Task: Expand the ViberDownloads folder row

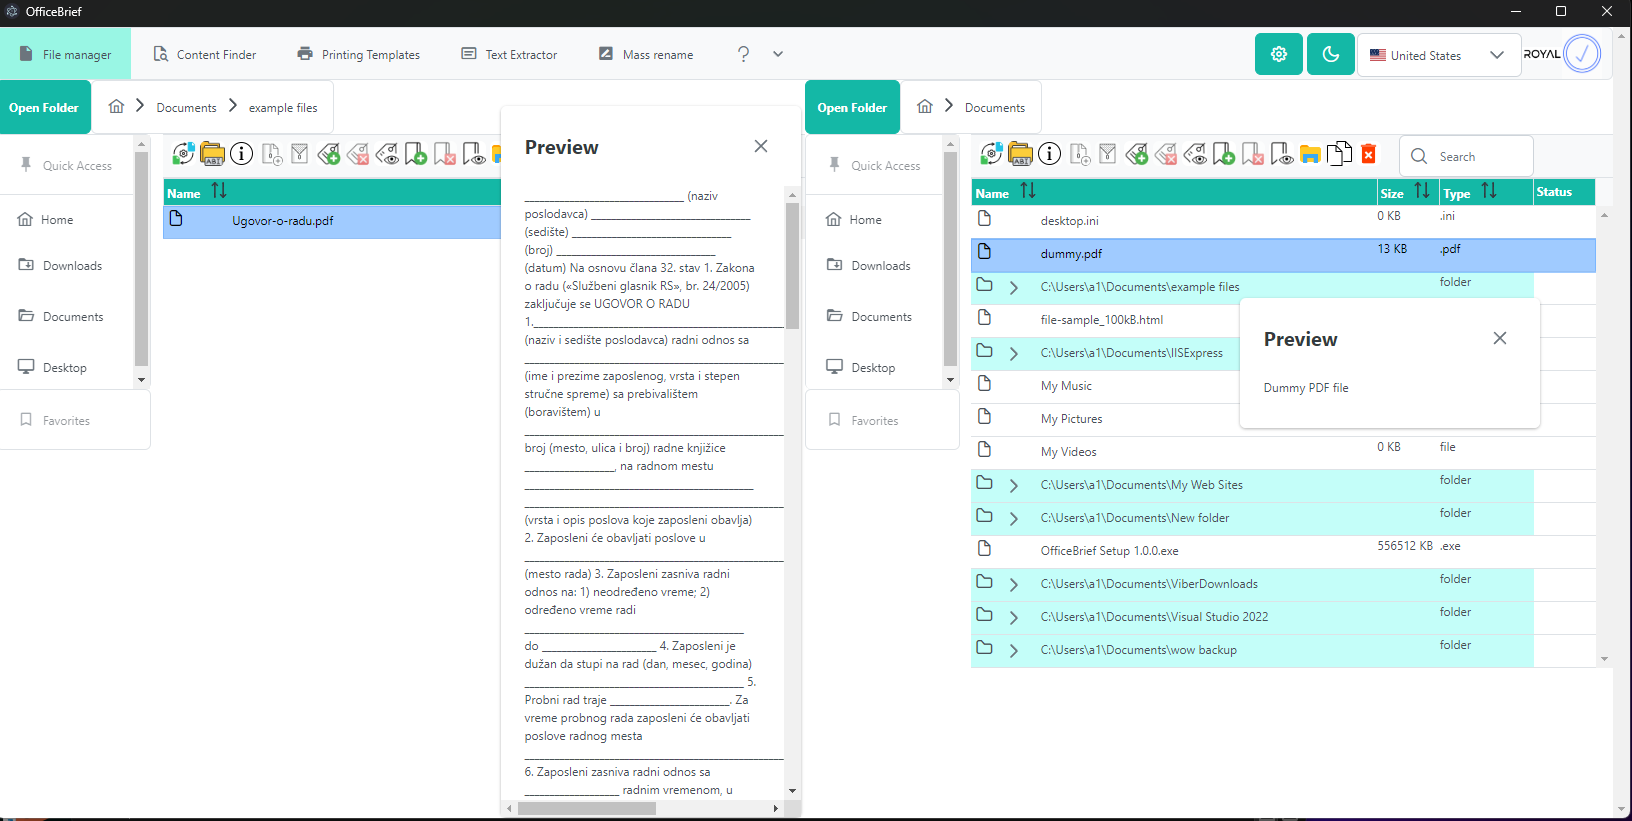Action: [x=1014, y=585]
